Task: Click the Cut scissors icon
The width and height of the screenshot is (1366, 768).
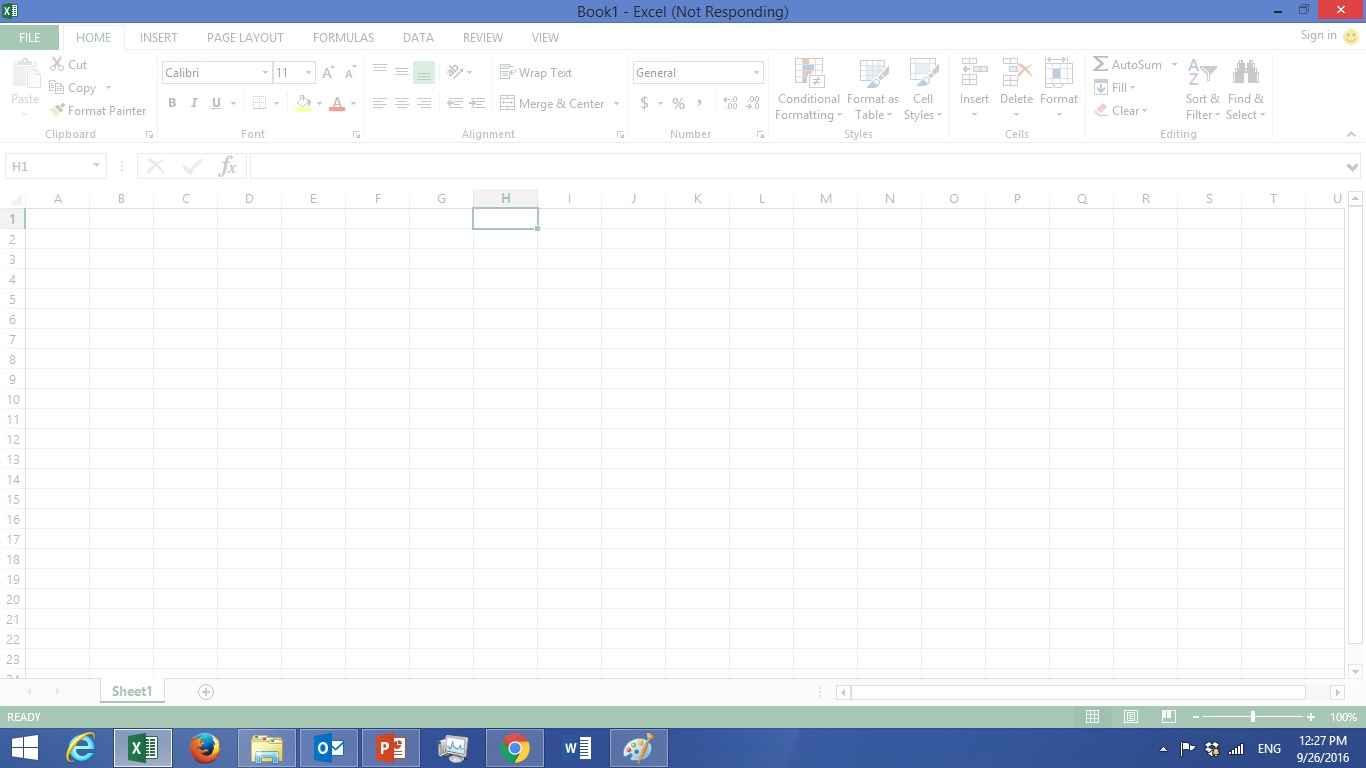Action: tap(57, 64)
